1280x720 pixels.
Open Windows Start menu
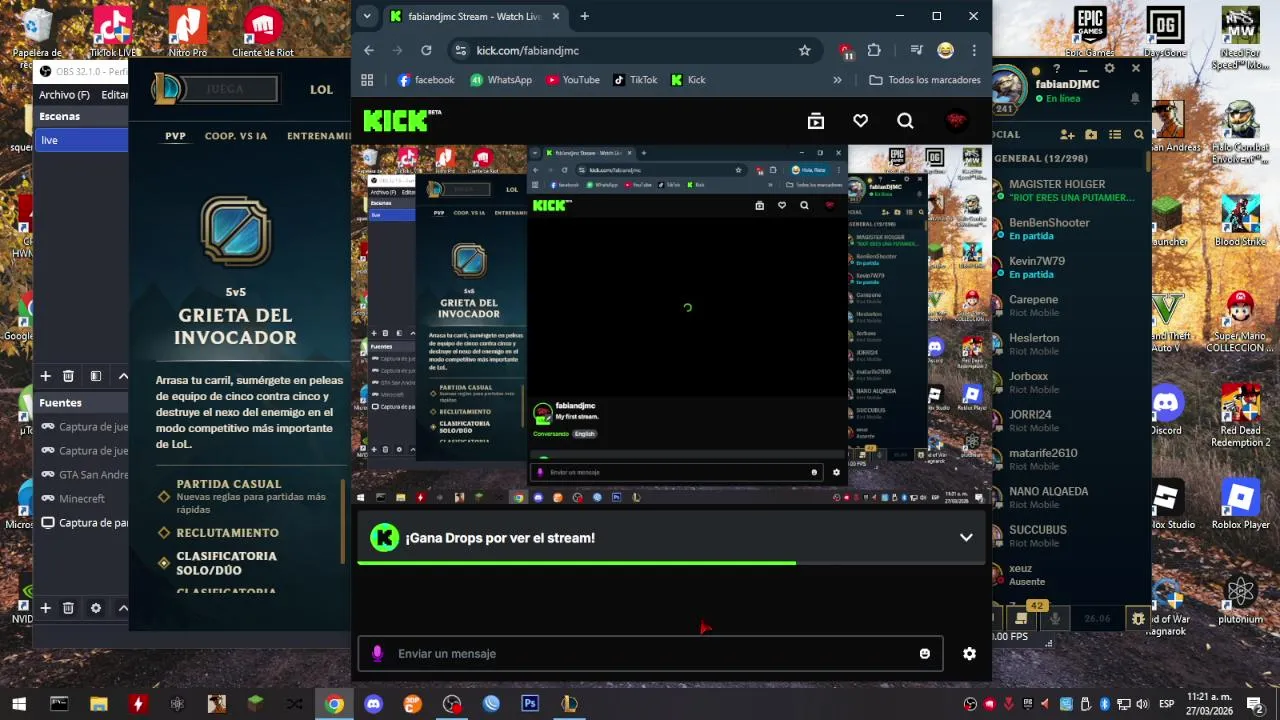click(19, 704)
